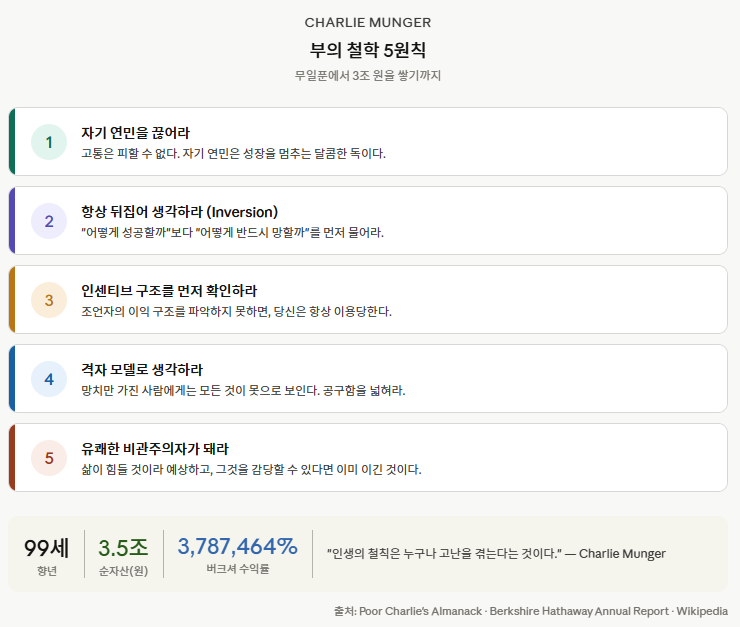Click the Charlie Munger quote text

496,553
